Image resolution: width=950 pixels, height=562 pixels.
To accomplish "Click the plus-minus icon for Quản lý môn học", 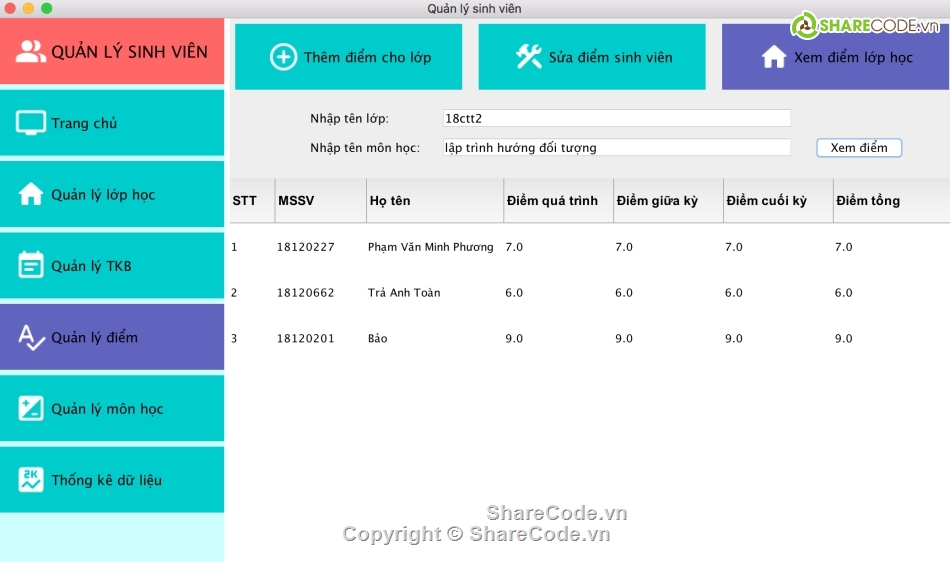I will click(x=31, y=408).
